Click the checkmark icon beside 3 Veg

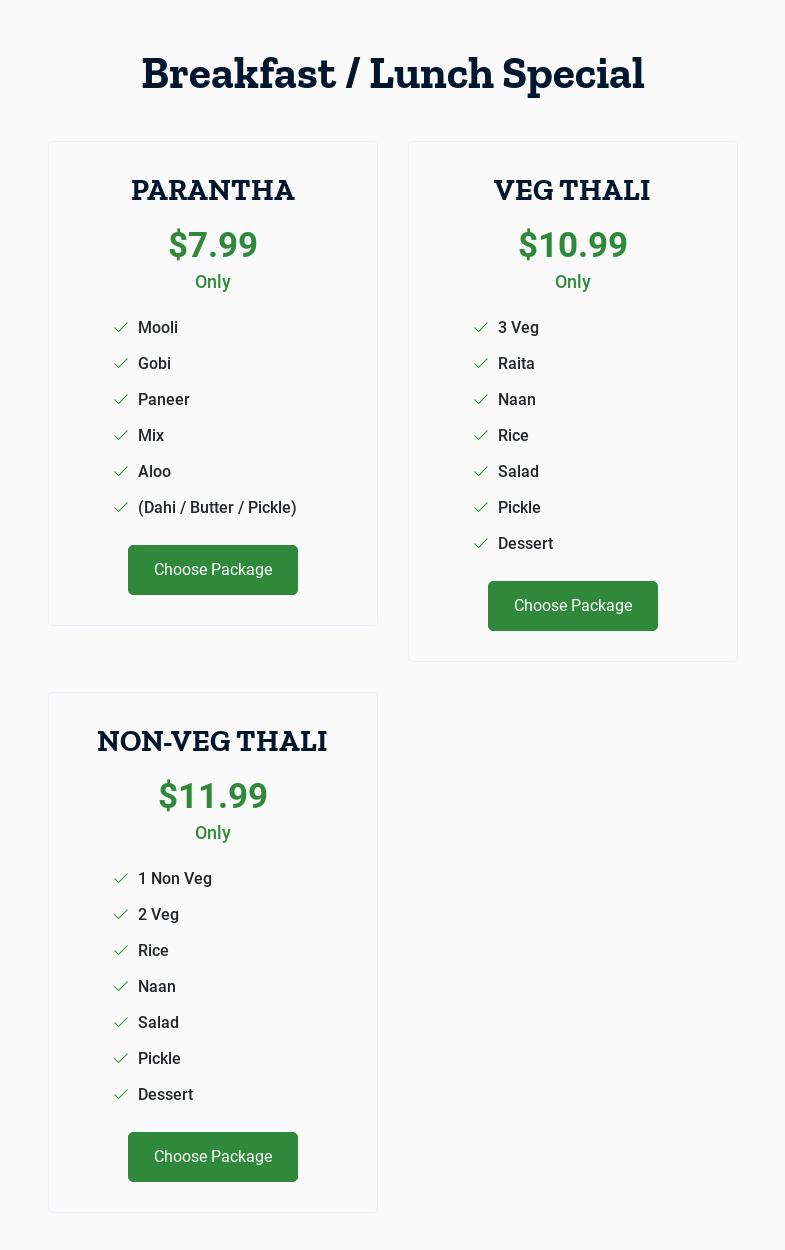(x=481, y=328)
